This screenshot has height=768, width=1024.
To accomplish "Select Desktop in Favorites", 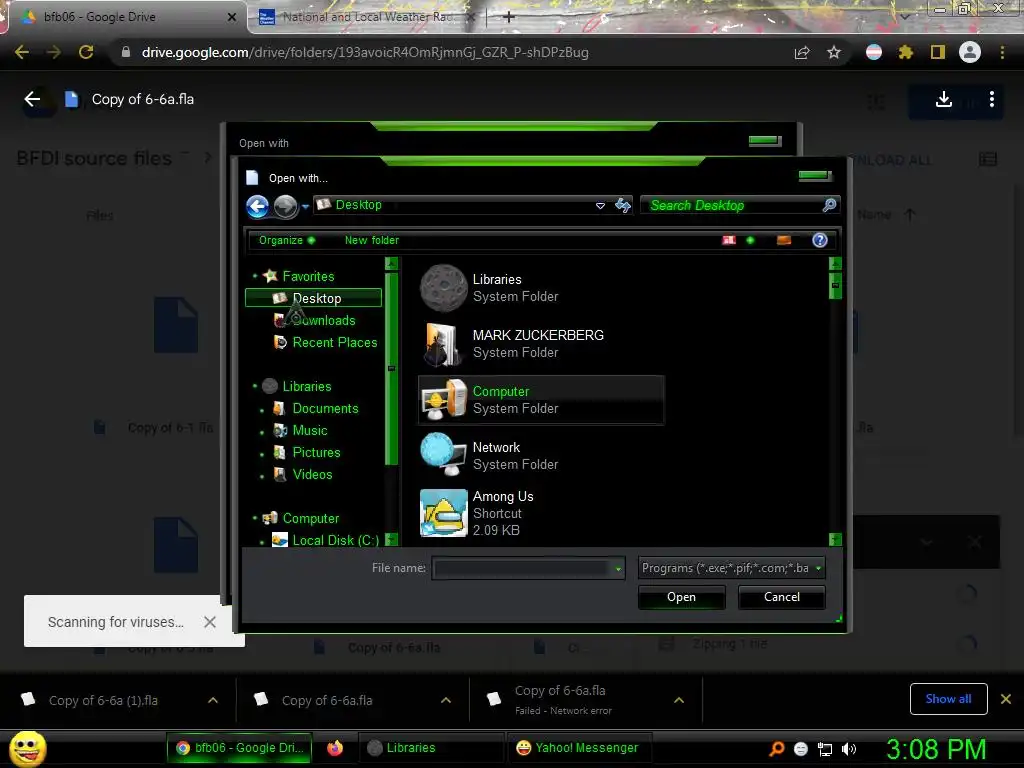I will tap(313, 298).
